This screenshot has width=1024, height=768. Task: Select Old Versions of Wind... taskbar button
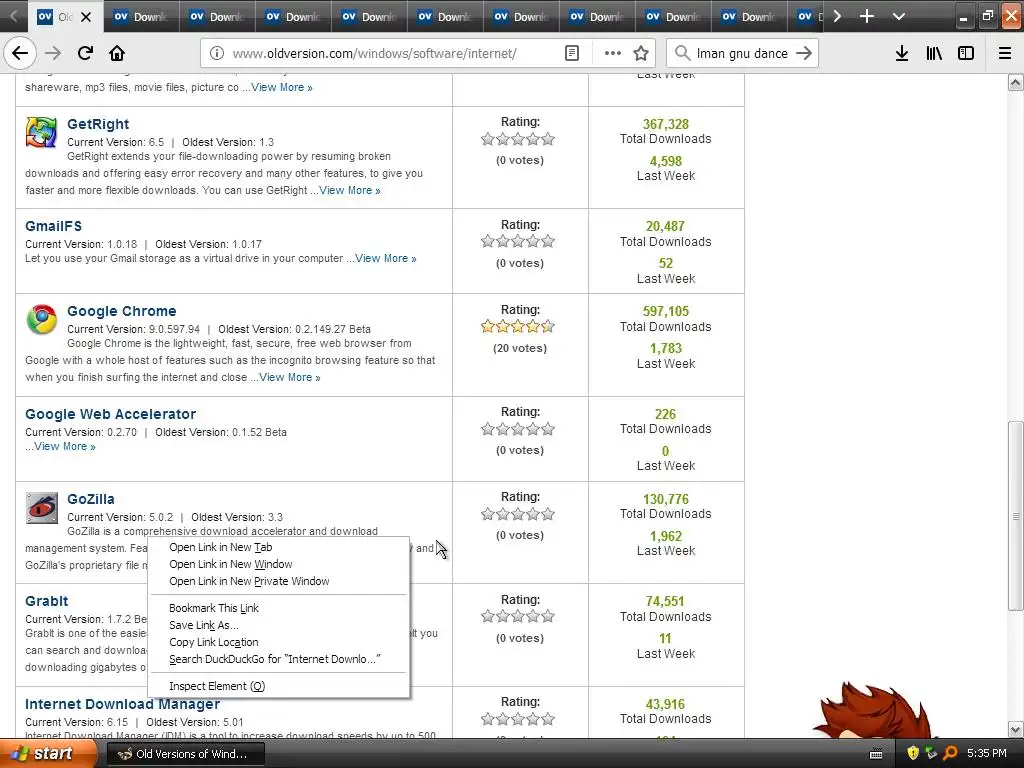pos(185,754)
